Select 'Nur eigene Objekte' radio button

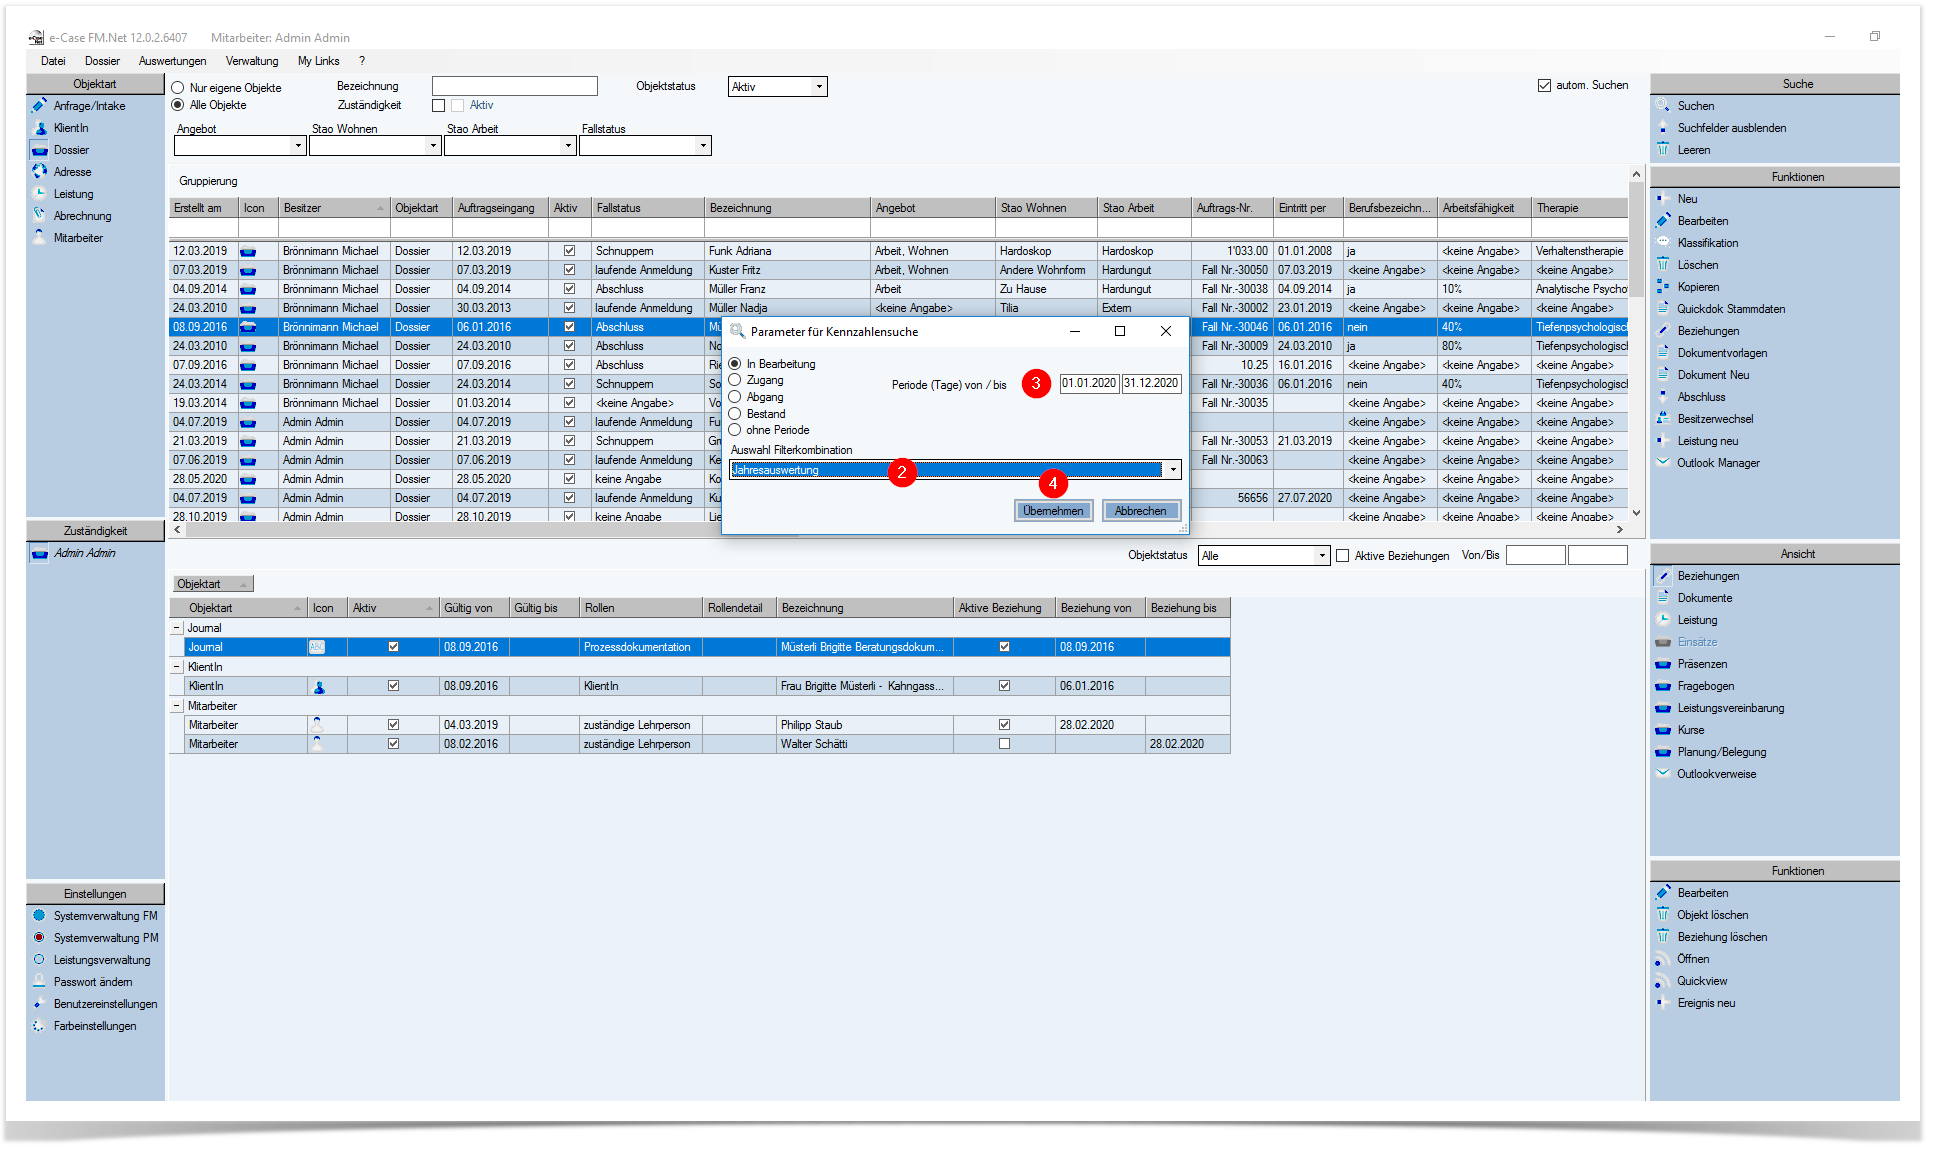[x=178, y=88]
